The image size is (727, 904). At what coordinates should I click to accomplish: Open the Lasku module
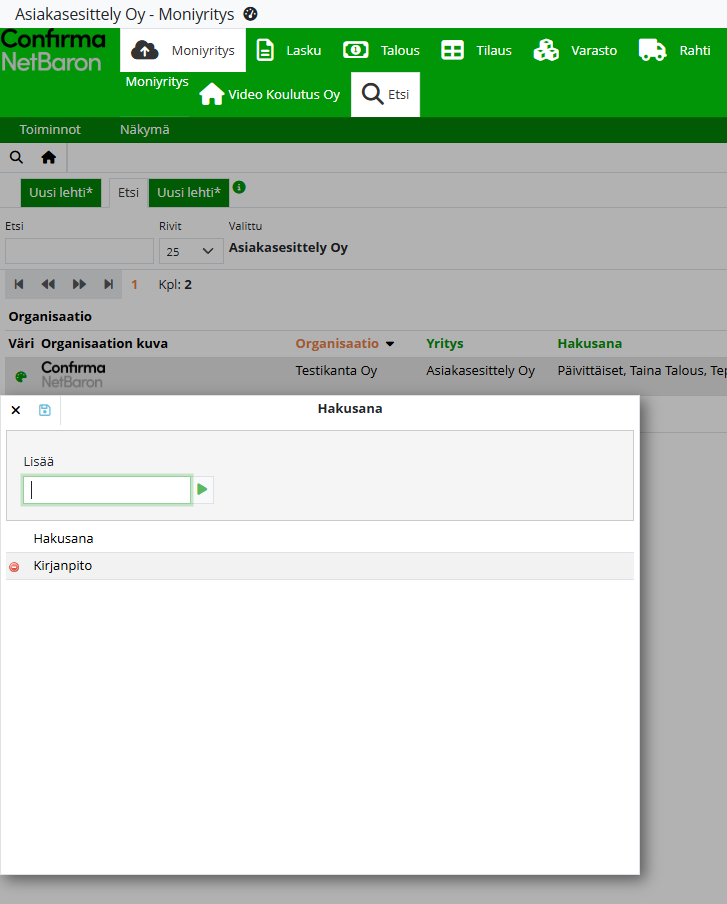(282, 50)
